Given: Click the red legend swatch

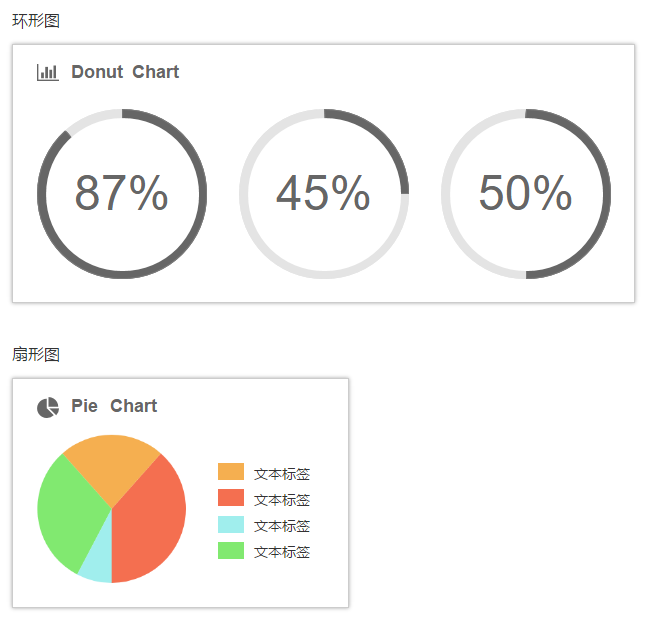Looking at the screenshot, I should [x=231, y=498].
